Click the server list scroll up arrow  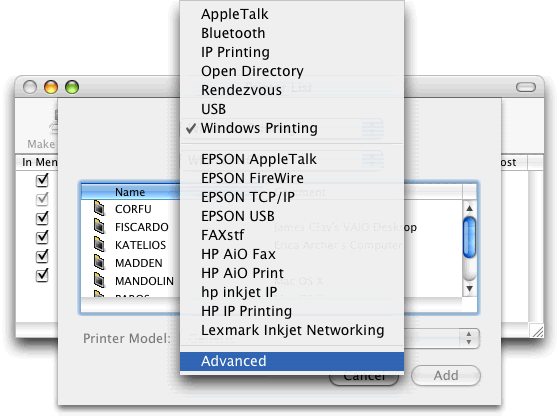470,208
